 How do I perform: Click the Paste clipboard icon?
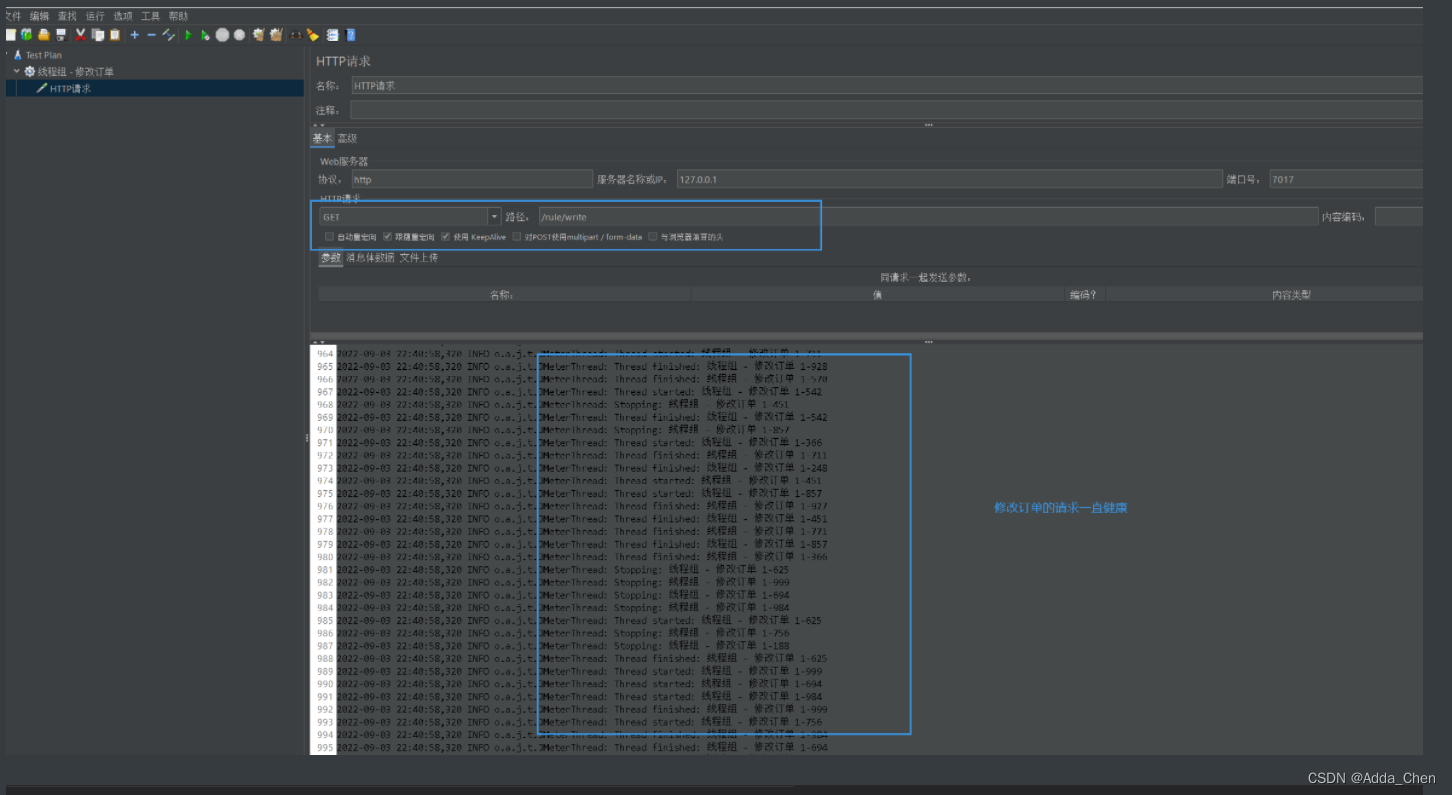(x=115, y=35)
